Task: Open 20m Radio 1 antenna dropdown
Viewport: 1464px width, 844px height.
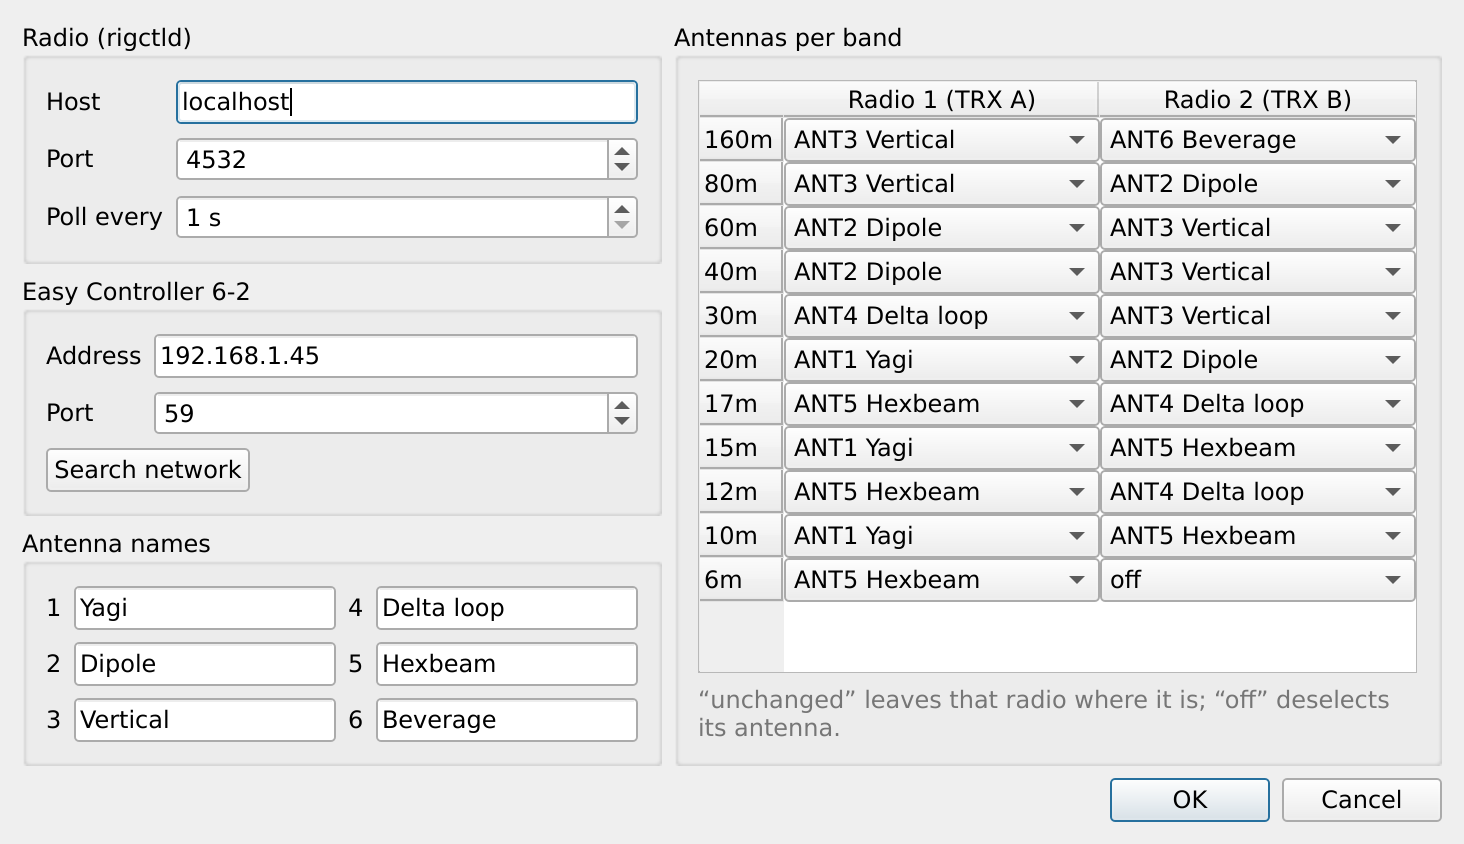Action: tap(941, 360)
